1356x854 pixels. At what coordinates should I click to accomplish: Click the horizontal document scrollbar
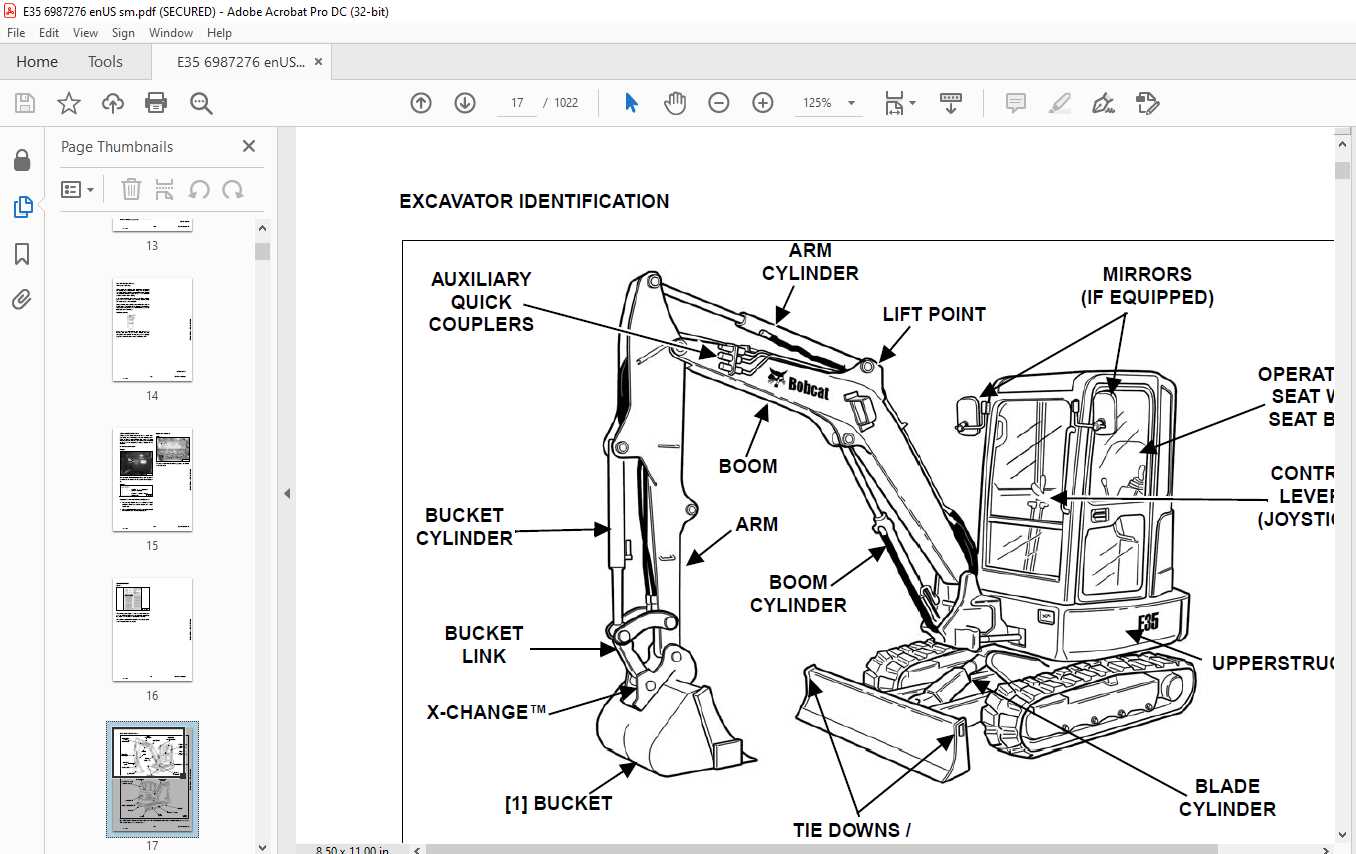coord(821,849)
